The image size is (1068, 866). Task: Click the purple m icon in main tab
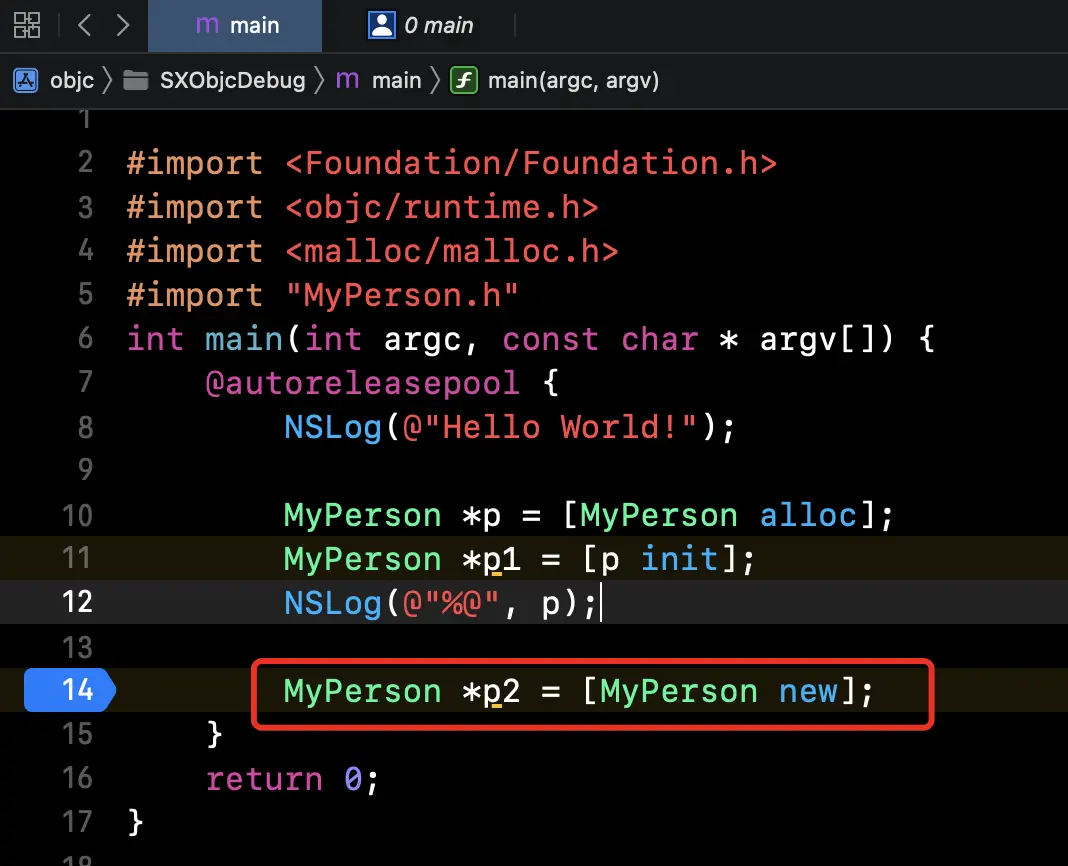tap(208, 25)
